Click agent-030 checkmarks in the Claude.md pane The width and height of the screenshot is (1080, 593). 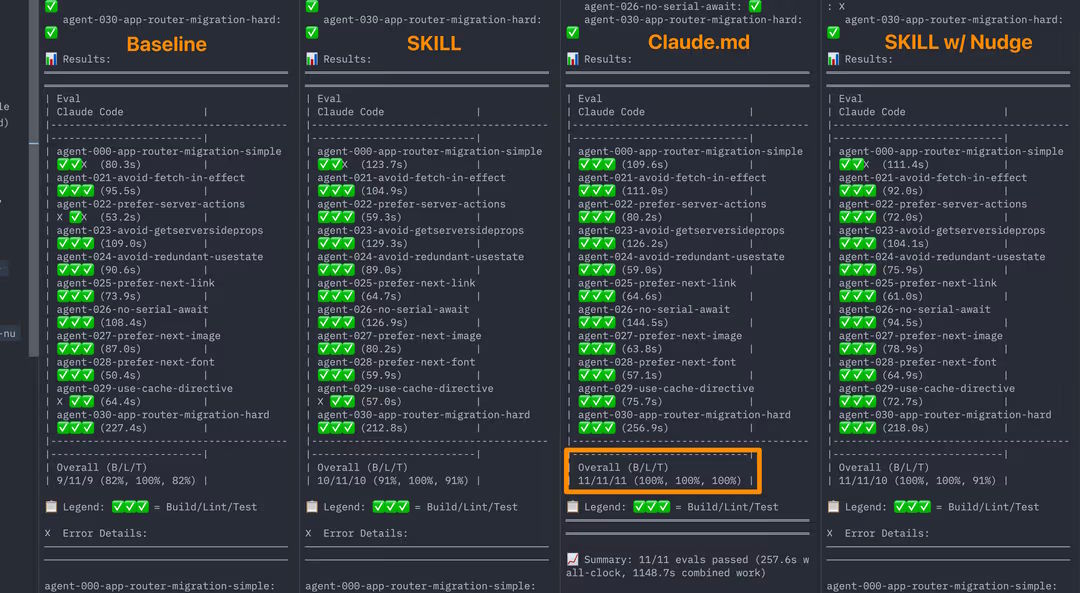click(597, 428)
